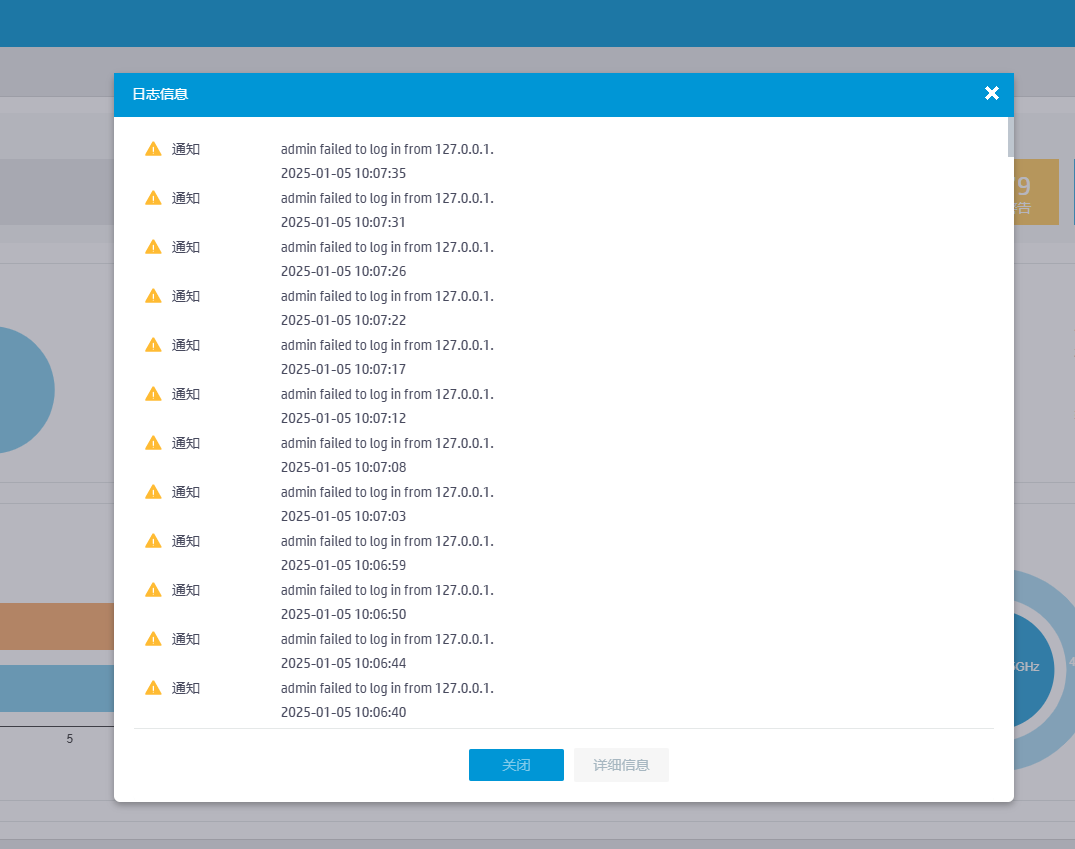Select timestamp 2025-01-05 10:07:35

343,174
